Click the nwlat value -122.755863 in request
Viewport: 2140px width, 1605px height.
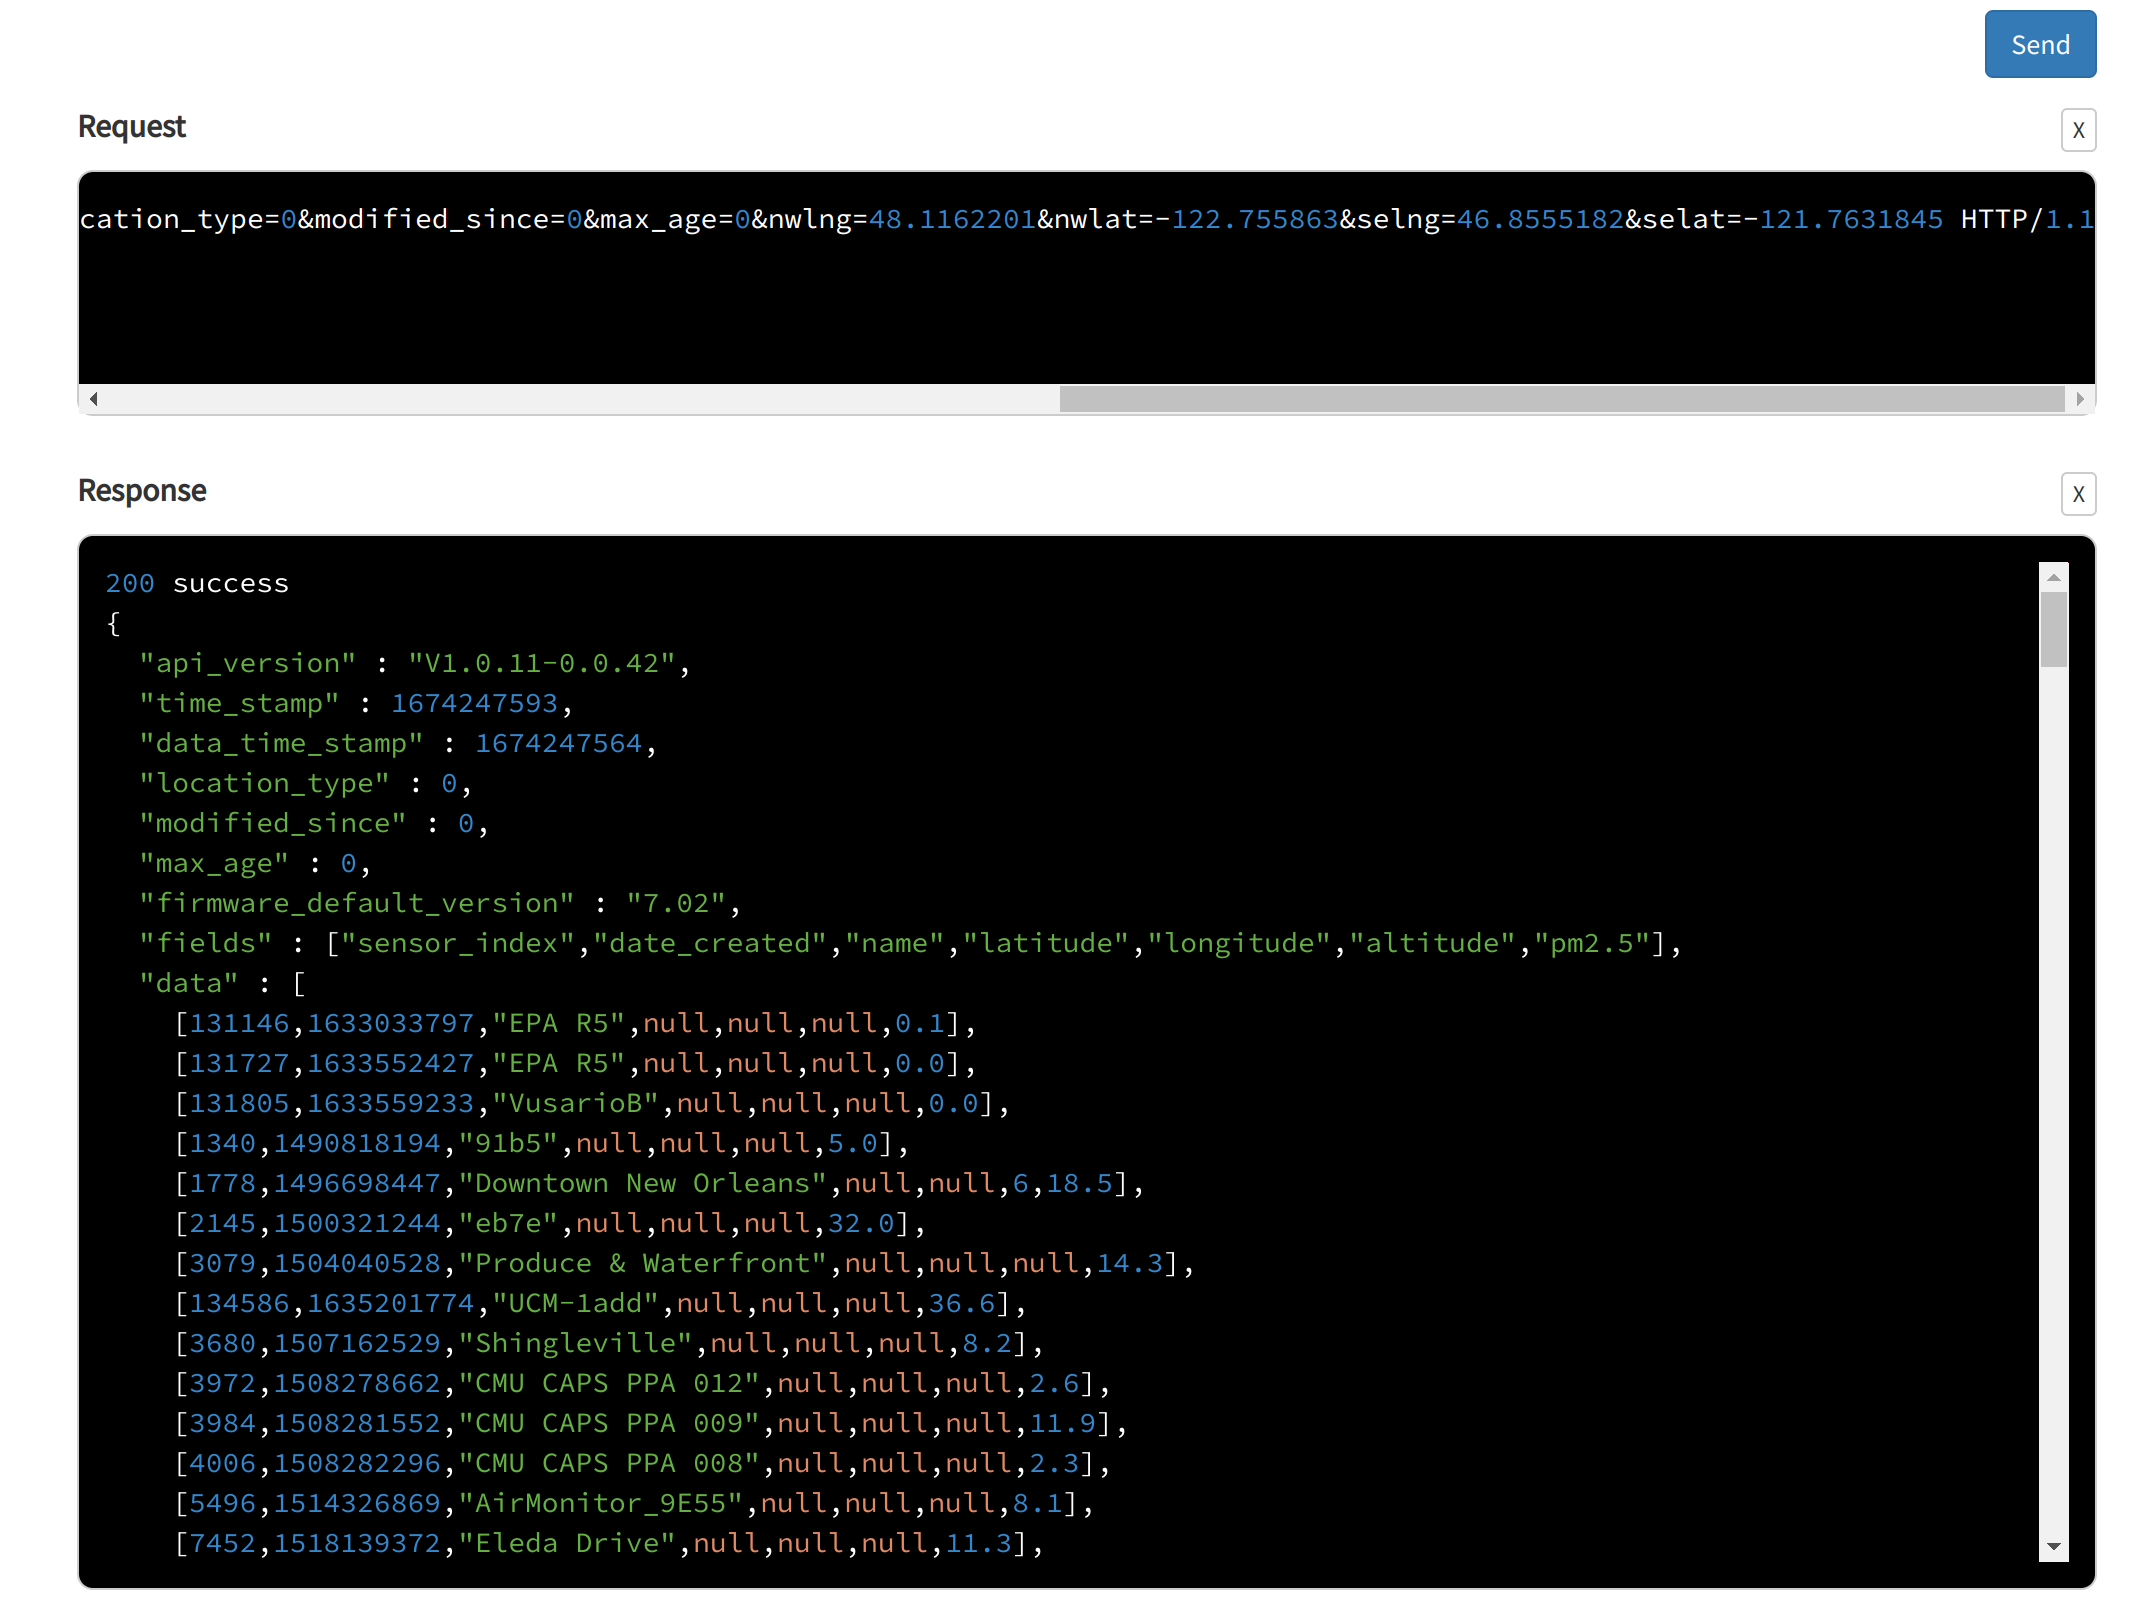[x=1246, y=219]
